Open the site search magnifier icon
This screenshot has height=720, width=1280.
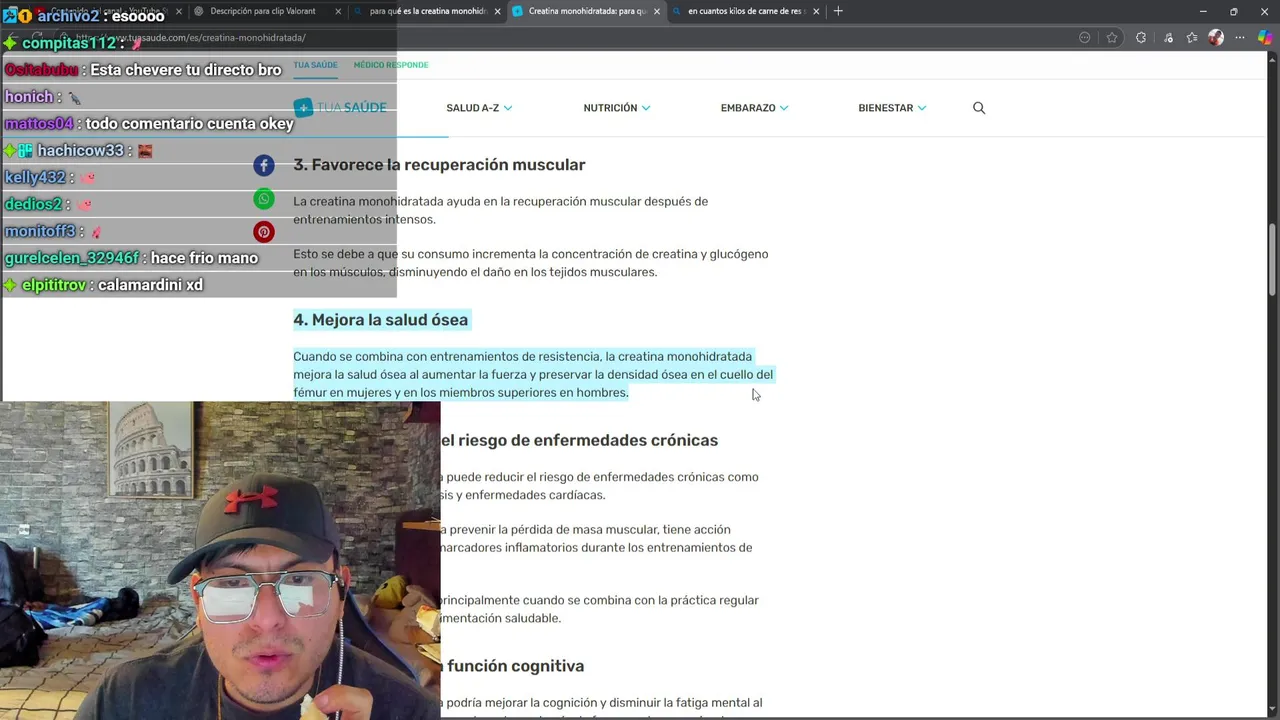click(979, 108)
